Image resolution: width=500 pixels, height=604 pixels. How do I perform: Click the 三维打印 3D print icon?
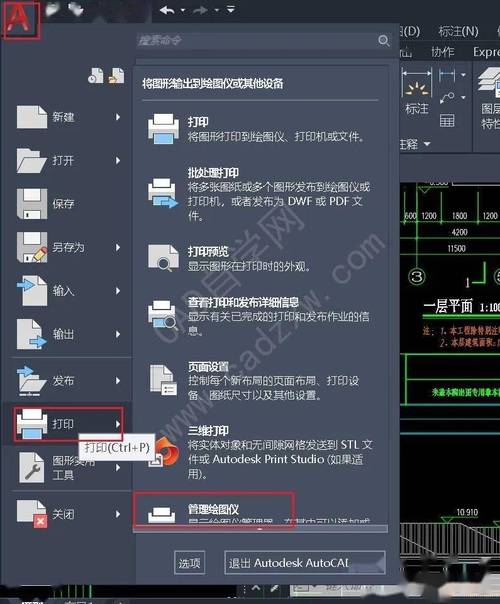click(165, 452)
